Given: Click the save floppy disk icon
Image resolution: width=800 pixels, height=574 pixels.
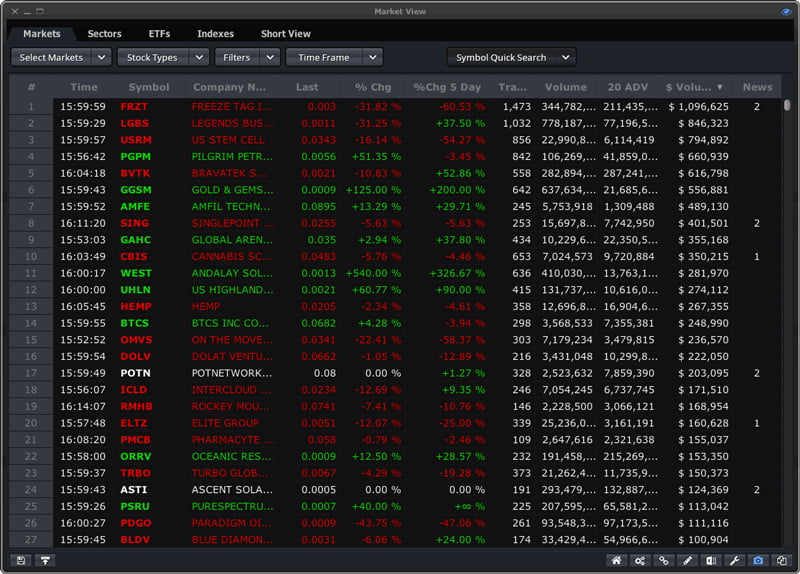Looking at the screenshot, I should (20, 561).
